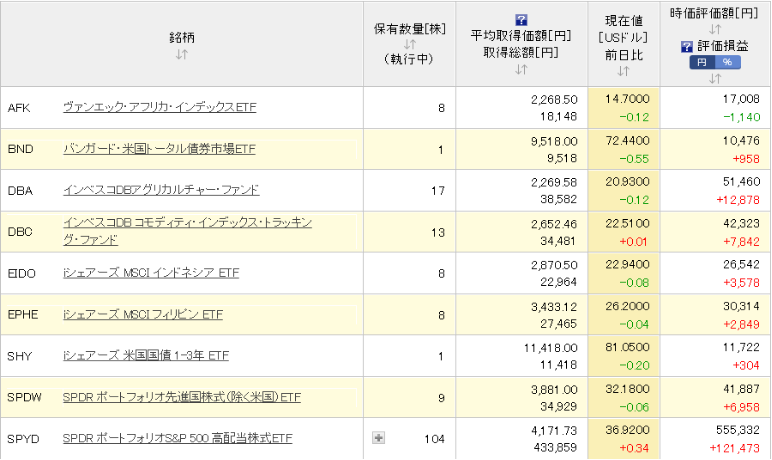The width and height of the screenshot is (772, 460).
Task: Sort by 時価評価額 using its arrows
Action: [714, 30]
